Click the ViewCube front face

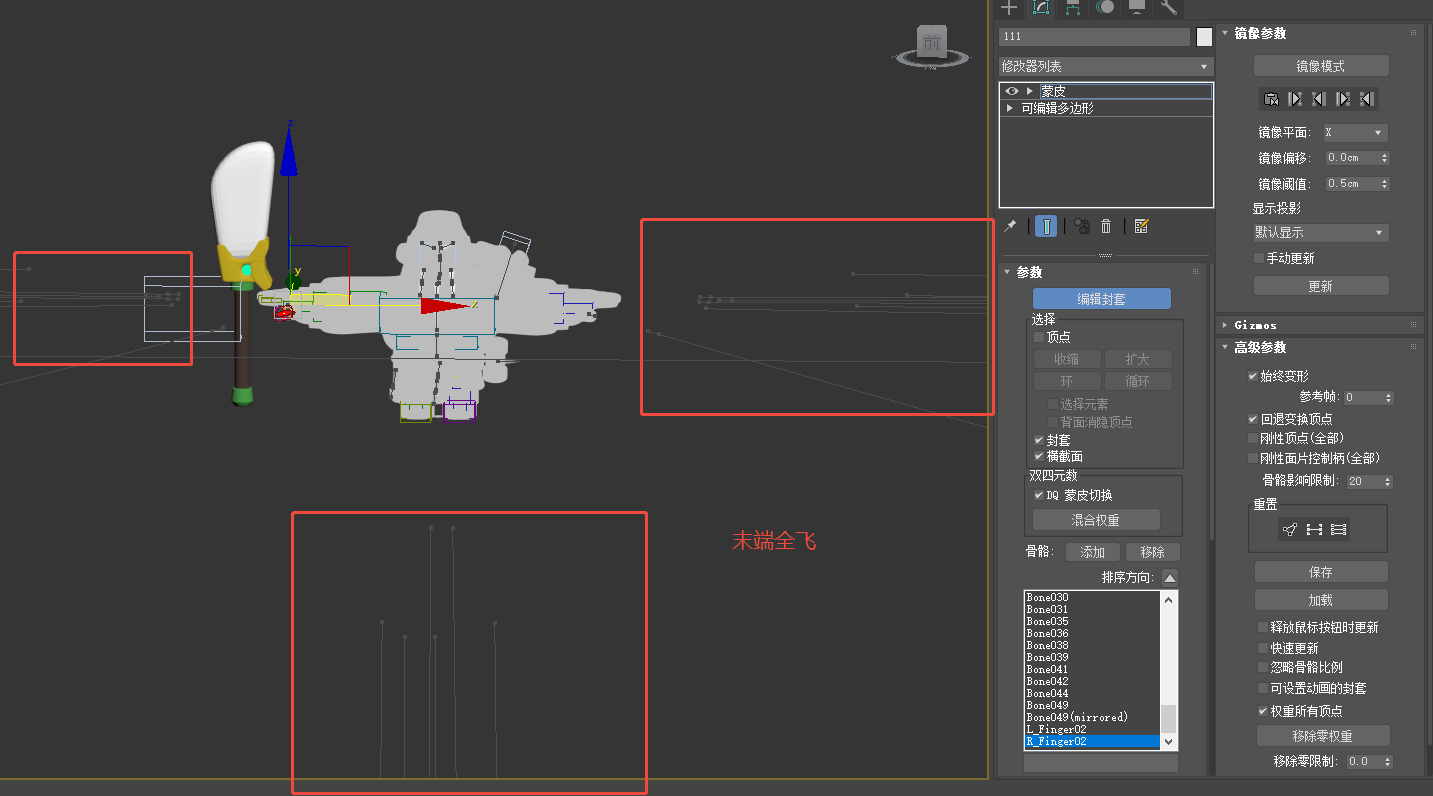(932, 42)
